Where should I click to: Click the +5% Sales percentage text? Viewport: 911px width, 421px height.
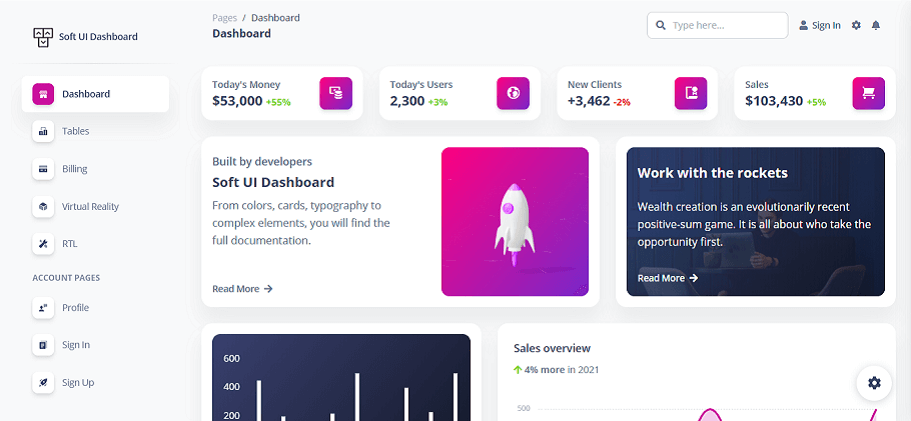click(x=816, y=102)
